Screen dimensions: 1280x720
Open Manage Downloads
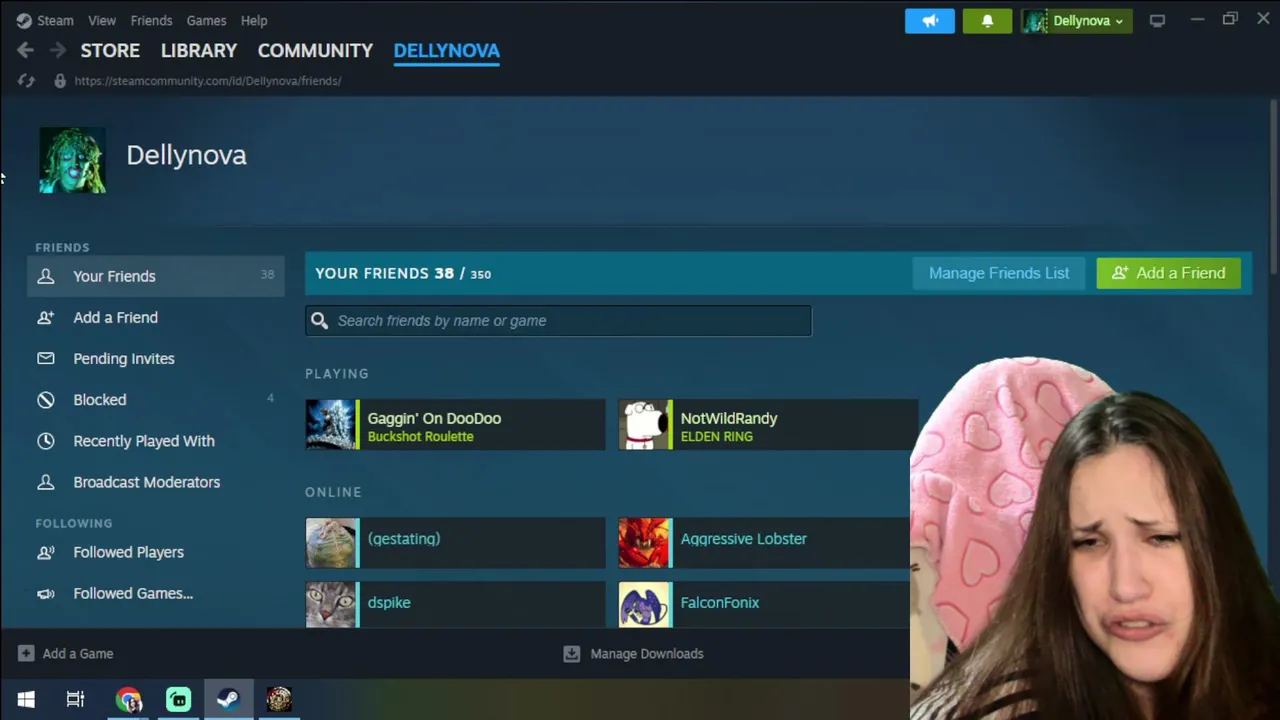[x=634, y=654]
